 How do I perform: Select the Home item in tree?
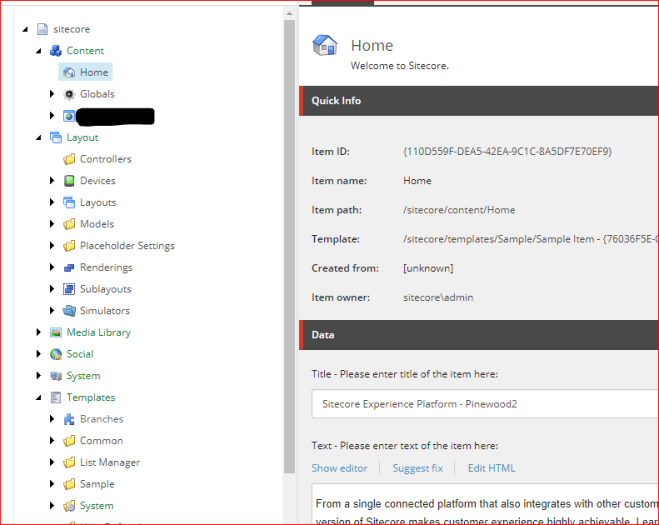pyautogui.click(x=93, y=72)
